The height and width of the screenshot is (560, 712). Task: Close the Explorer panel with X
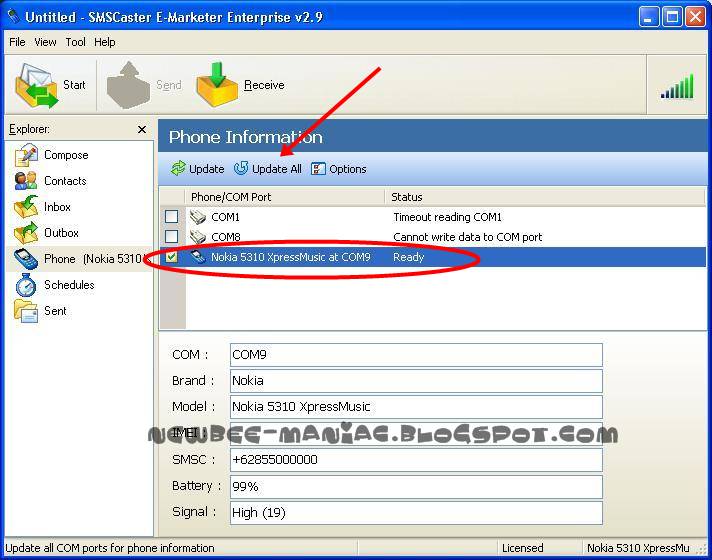(x=142, y=129)
